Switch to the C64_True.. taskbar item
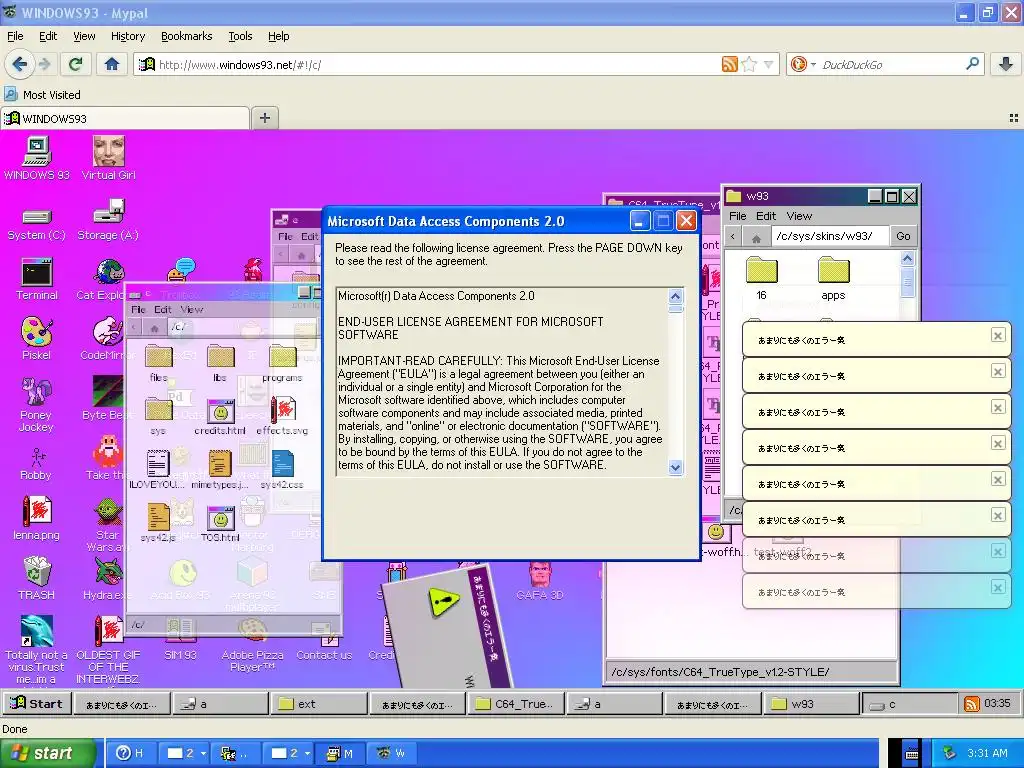The width and height of the screenshot is (1024, 768). (x=516, y=704)
